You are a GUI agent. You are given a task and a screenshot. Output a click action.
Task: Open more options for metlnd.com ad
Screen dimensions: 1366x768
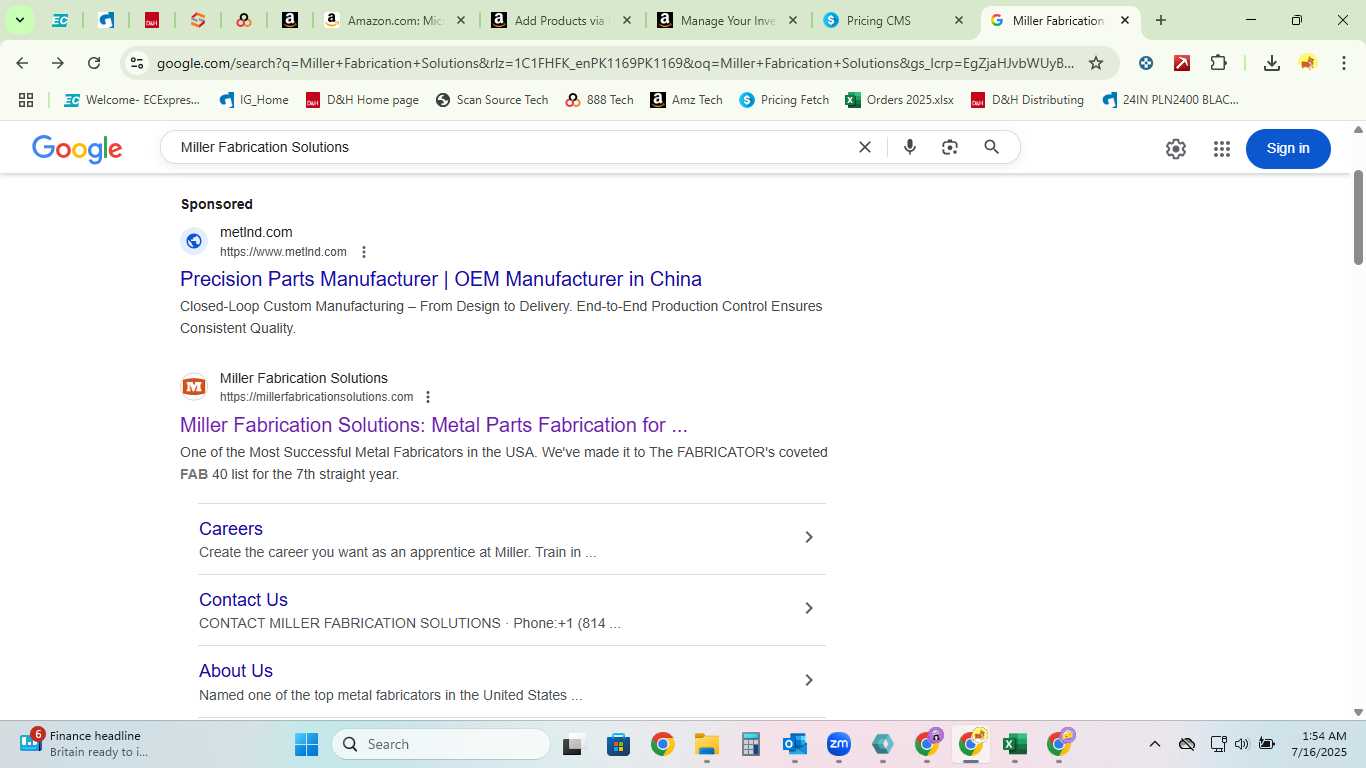364,252
